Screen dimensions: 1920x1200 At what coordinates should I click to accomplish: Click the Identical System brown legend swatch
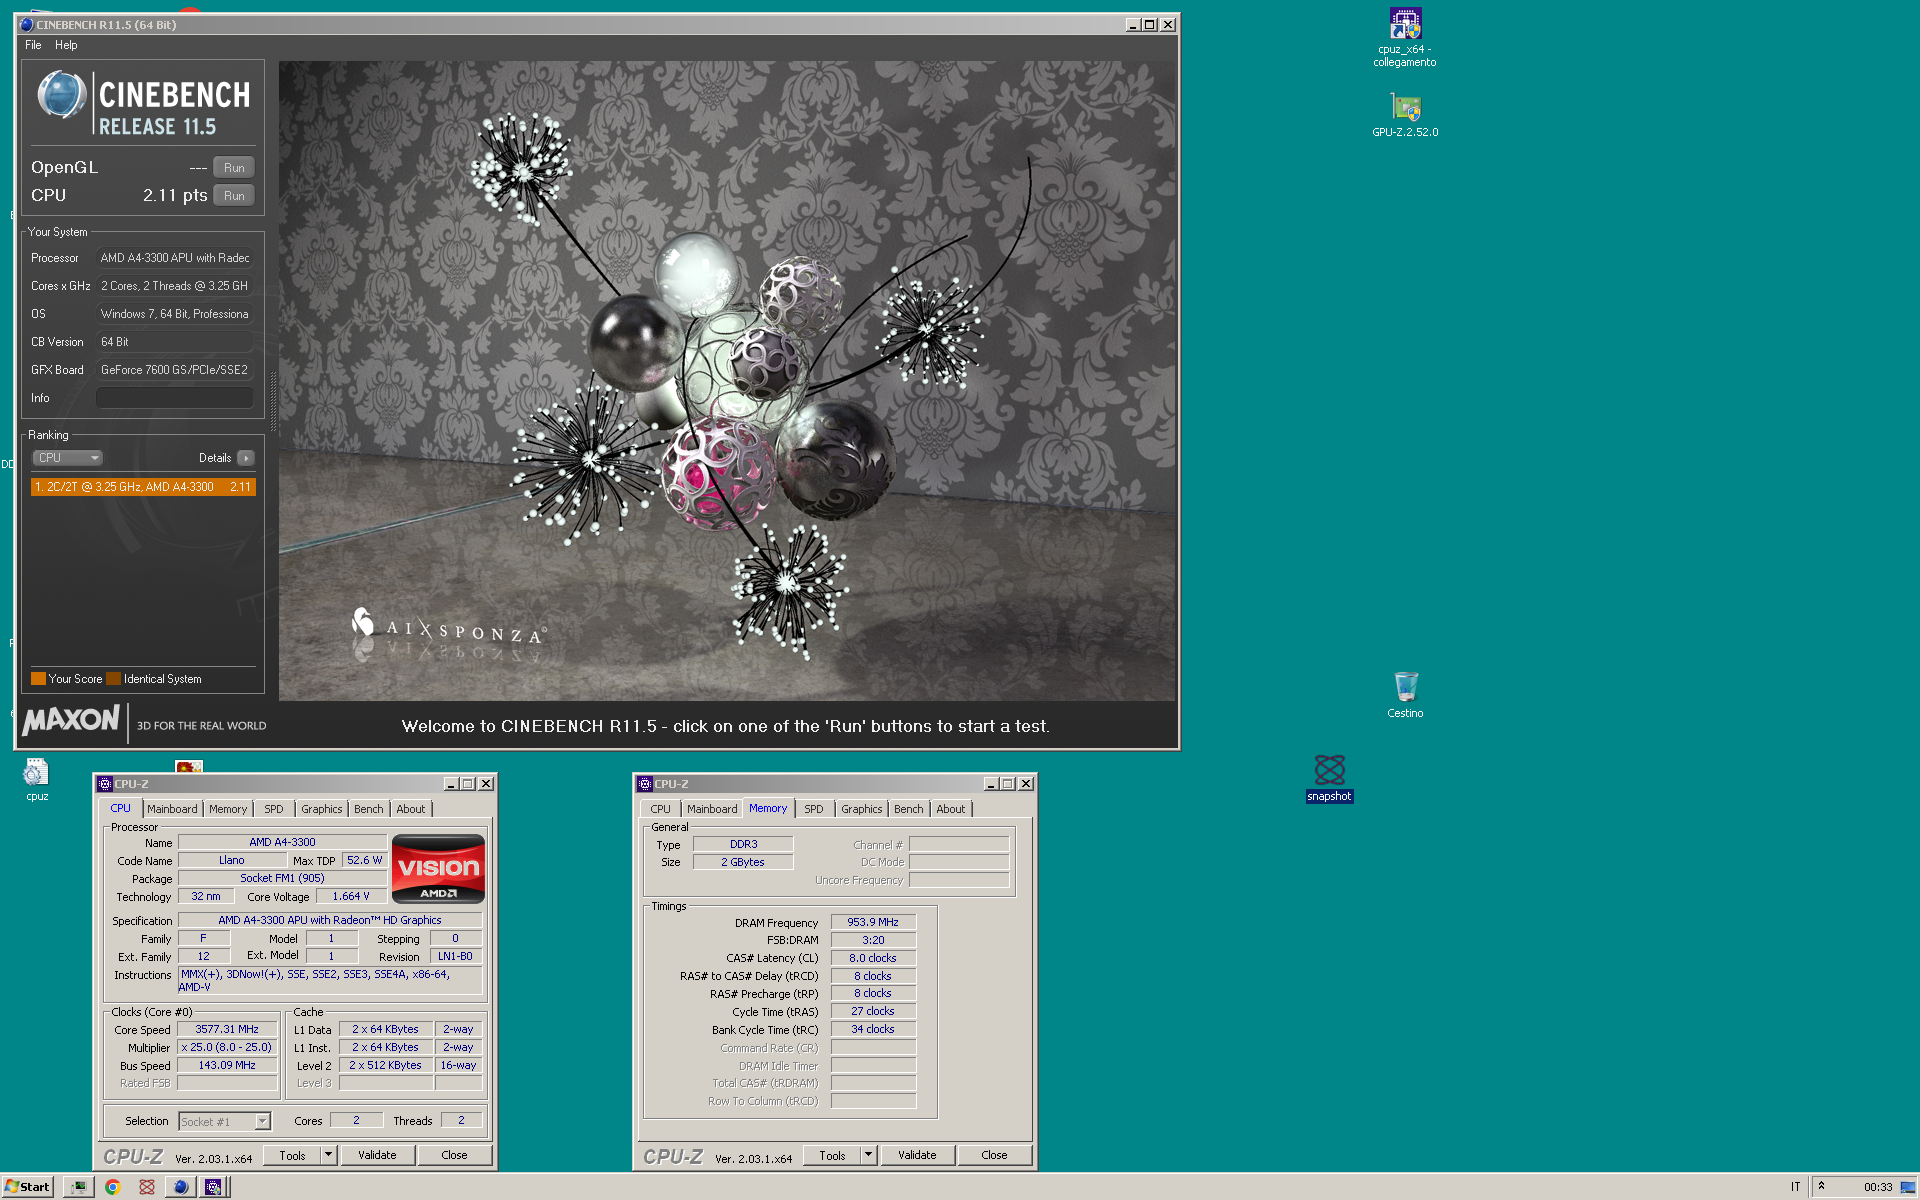pyautogui.click(x=114, y=679)
